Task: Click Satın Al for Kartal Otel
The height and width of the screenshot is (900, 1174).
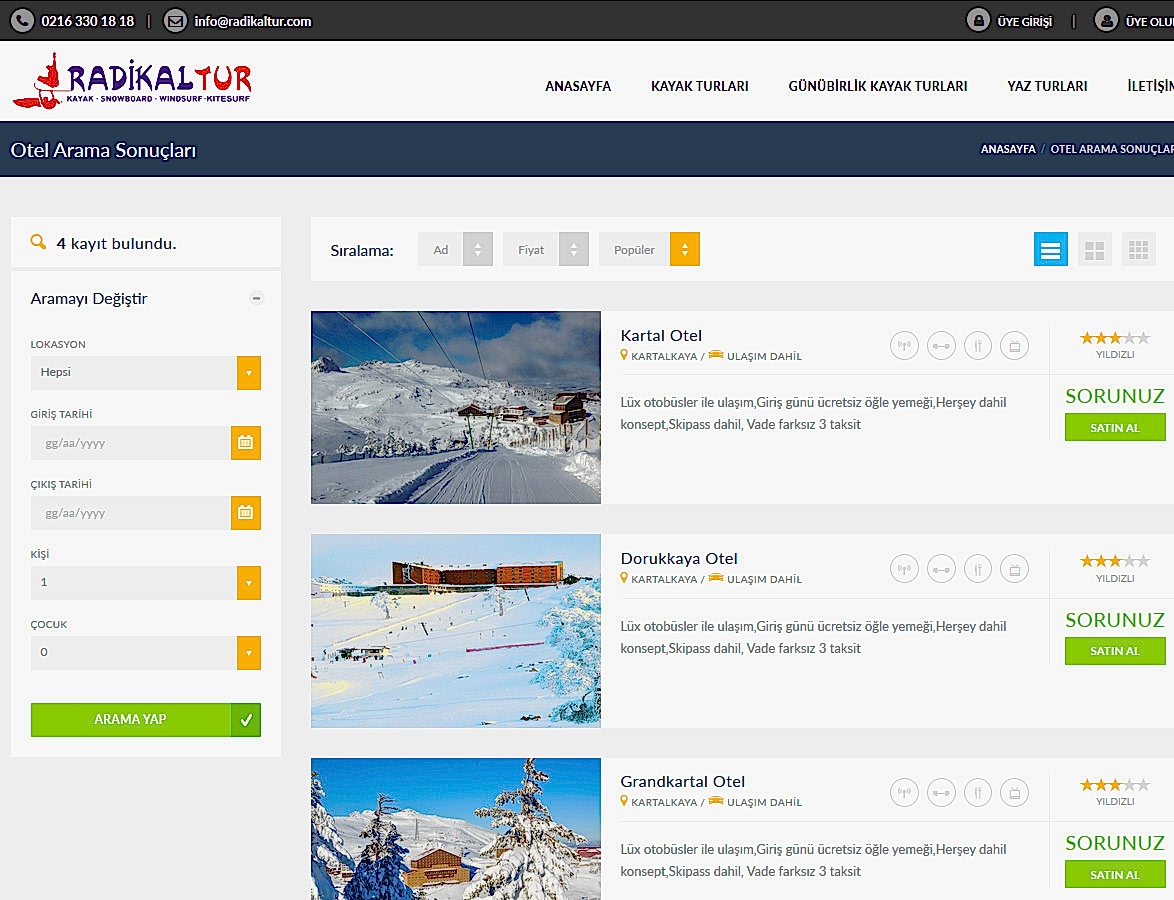Action: [1114, 428]
